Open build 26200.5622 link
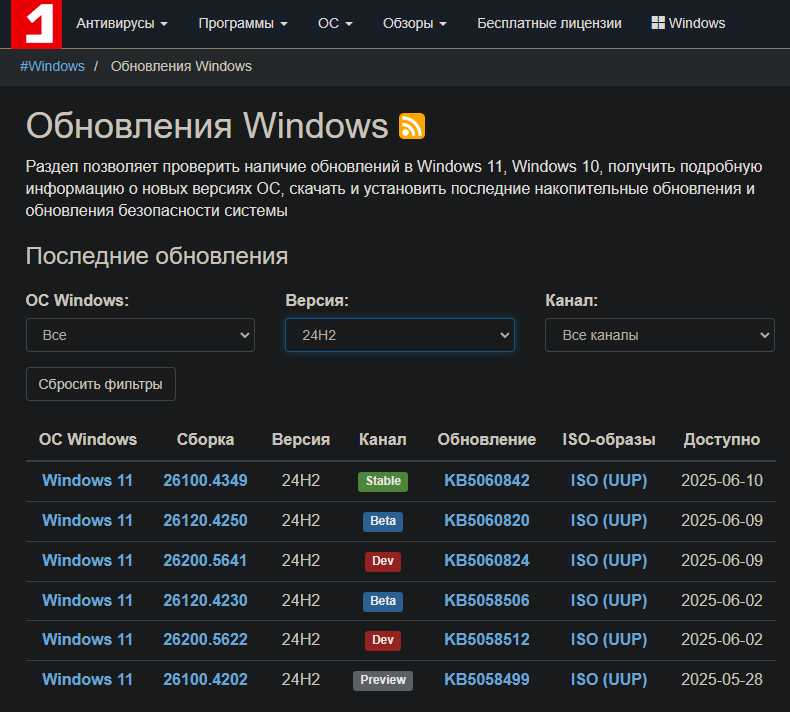The width and height of the screenshot is (790, 712). pyautogui.click(x=205, y=639)
